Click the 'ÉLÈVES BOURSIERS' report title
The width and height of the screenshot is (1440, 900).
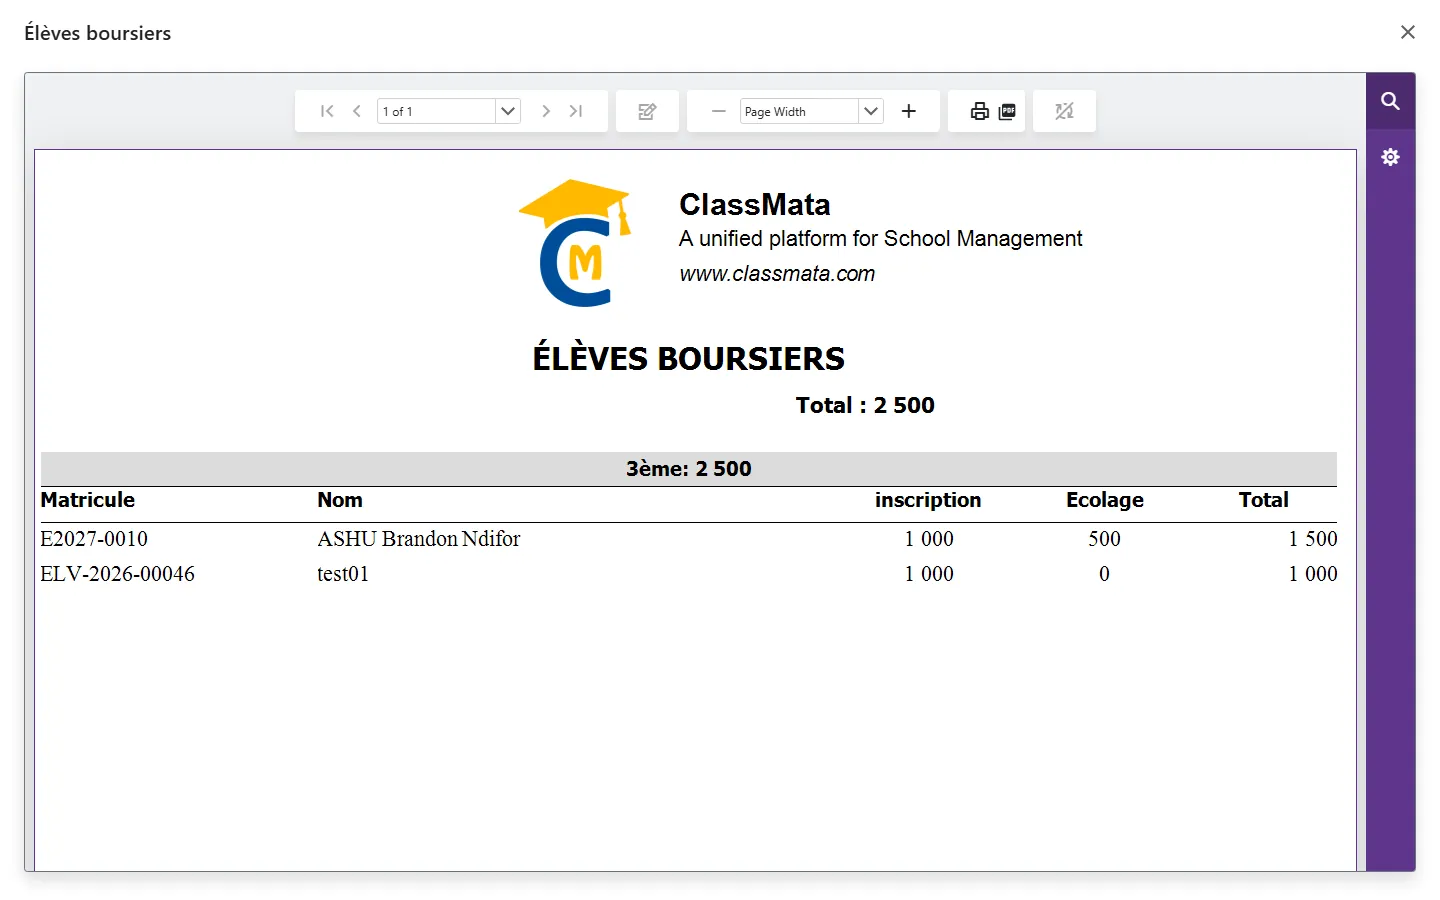coord(689,358)
